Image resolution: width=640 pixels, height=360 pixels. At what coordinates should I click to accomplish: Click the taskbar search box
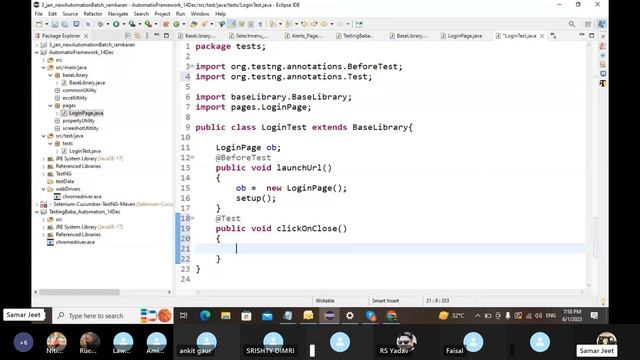(x=96, y=316)
